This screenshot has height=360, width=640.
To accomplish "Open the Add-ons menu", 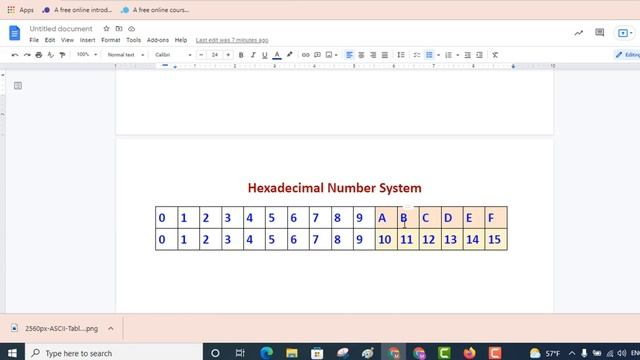I will point(158,40).
